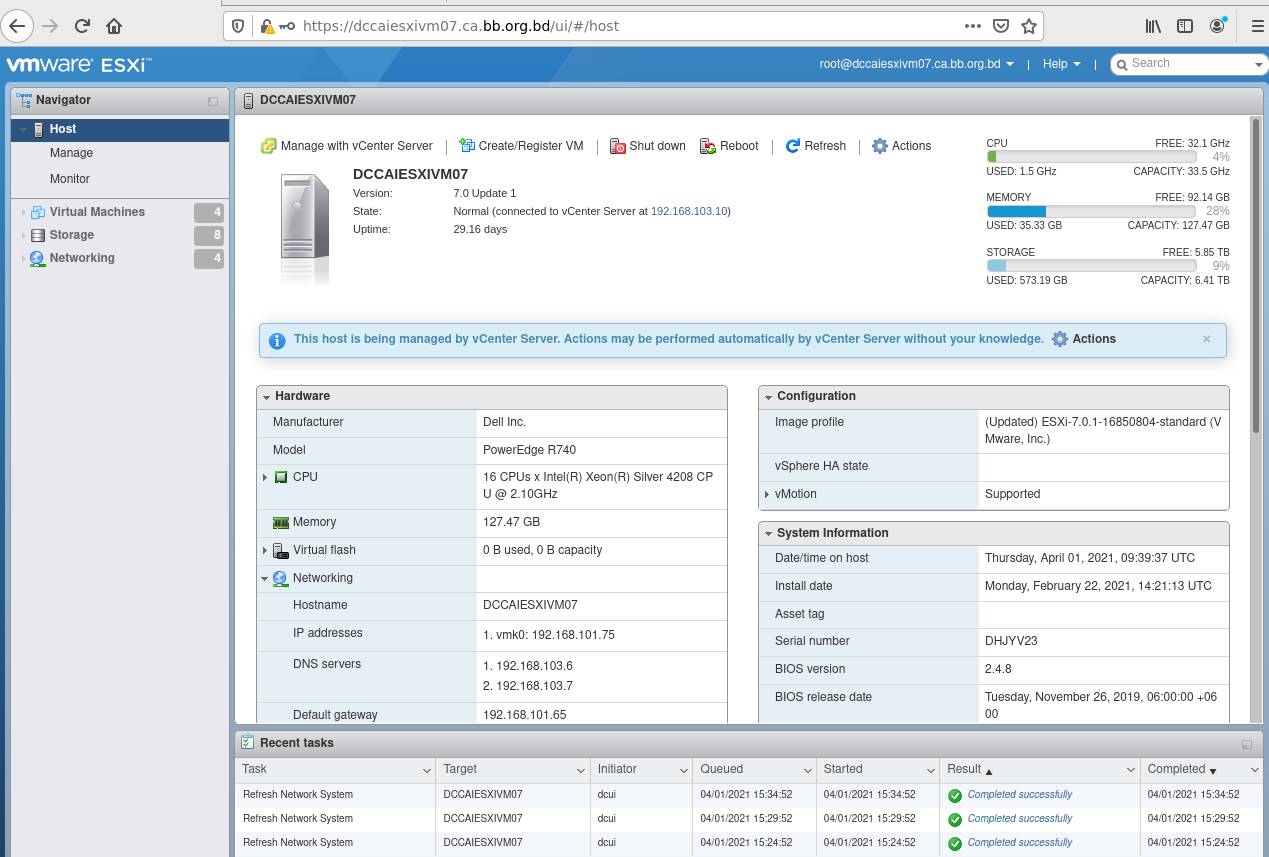
Task: Open the browser home page icon
Action: [114, 26]
